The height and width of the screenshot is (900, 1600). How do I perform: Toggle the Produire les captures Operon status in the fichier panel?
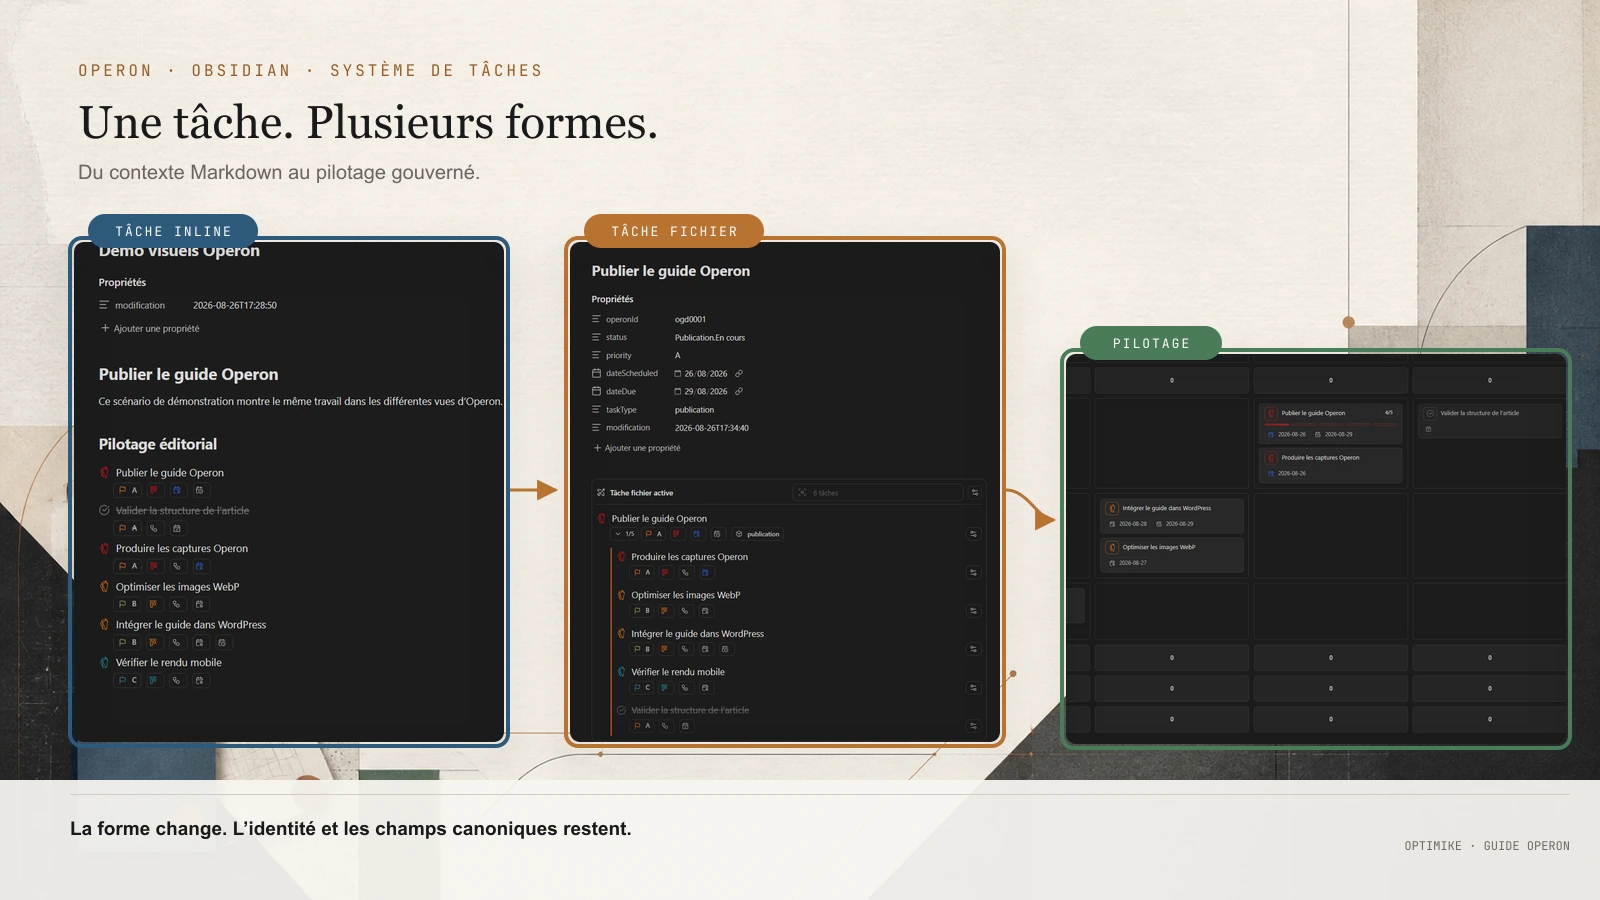621,557
